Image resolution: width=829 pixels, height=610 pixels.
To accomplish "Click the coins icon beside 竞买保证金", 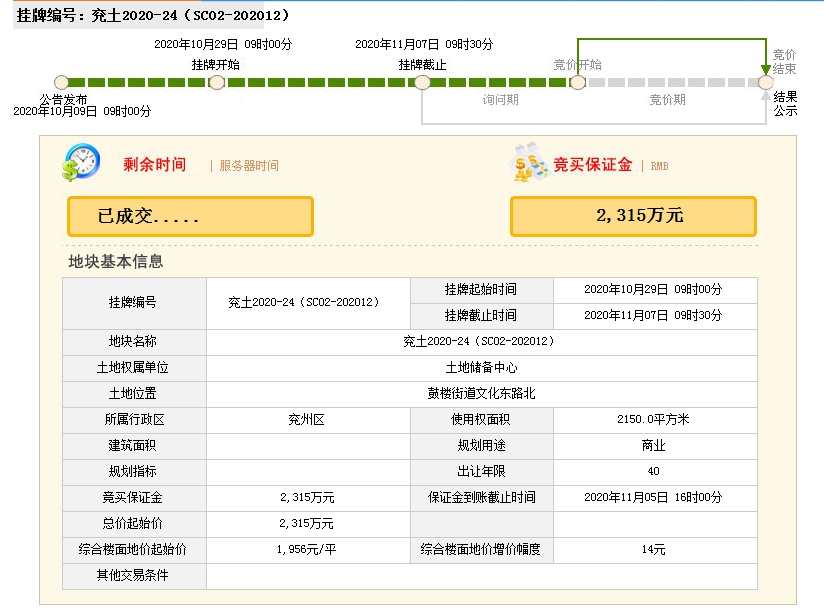I will [x=528, y=163].
